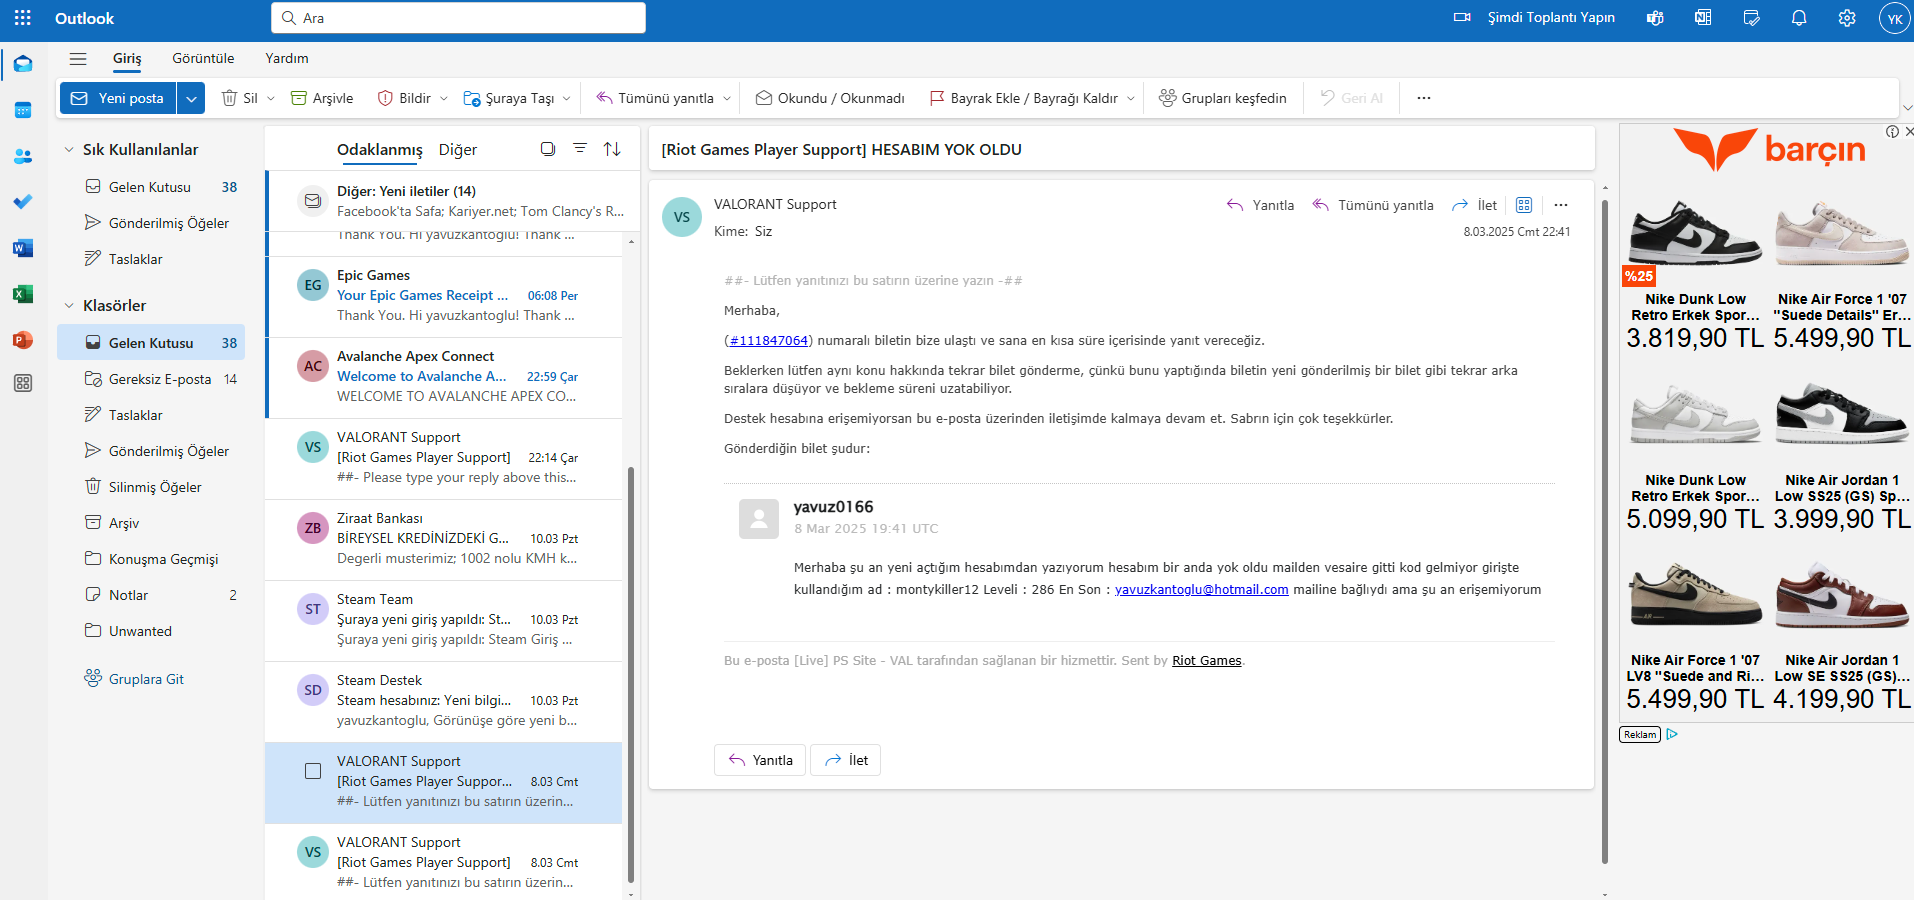Open Bayrak Ekle dropdown arrow
The width and height of the screenshot is (1914, 900).
[1131, 98]
